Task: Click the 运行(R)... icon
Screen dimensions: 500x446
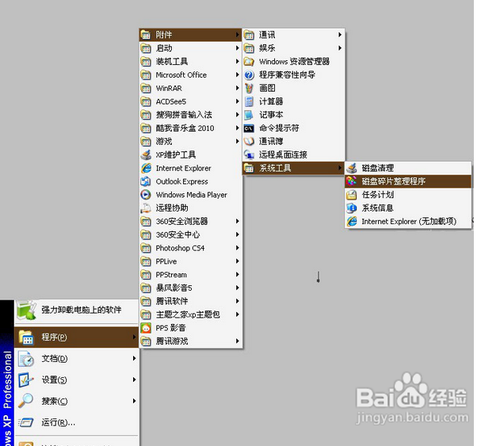Action: 26,422
